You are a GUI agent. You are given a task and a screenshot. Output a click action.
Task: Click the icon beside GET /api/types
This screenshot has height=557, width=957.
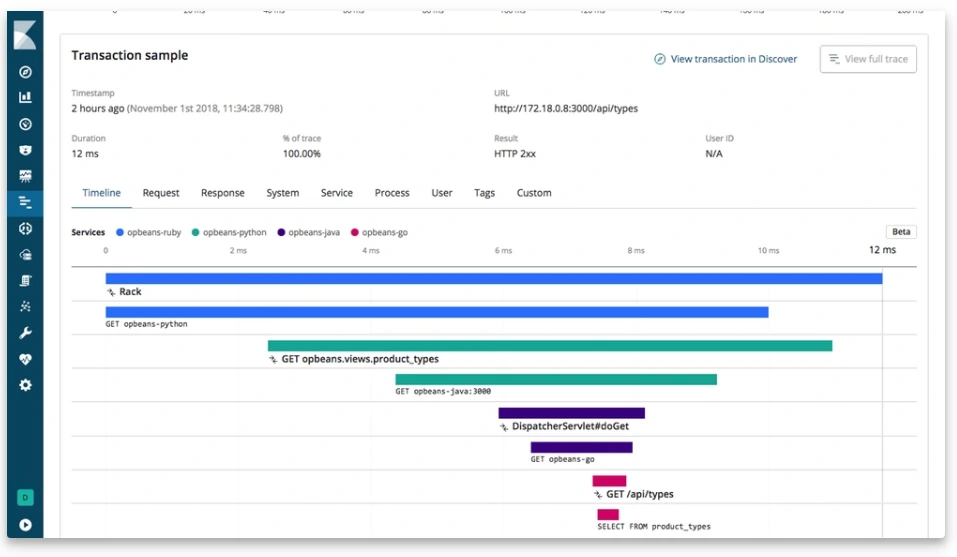point(598,495)
